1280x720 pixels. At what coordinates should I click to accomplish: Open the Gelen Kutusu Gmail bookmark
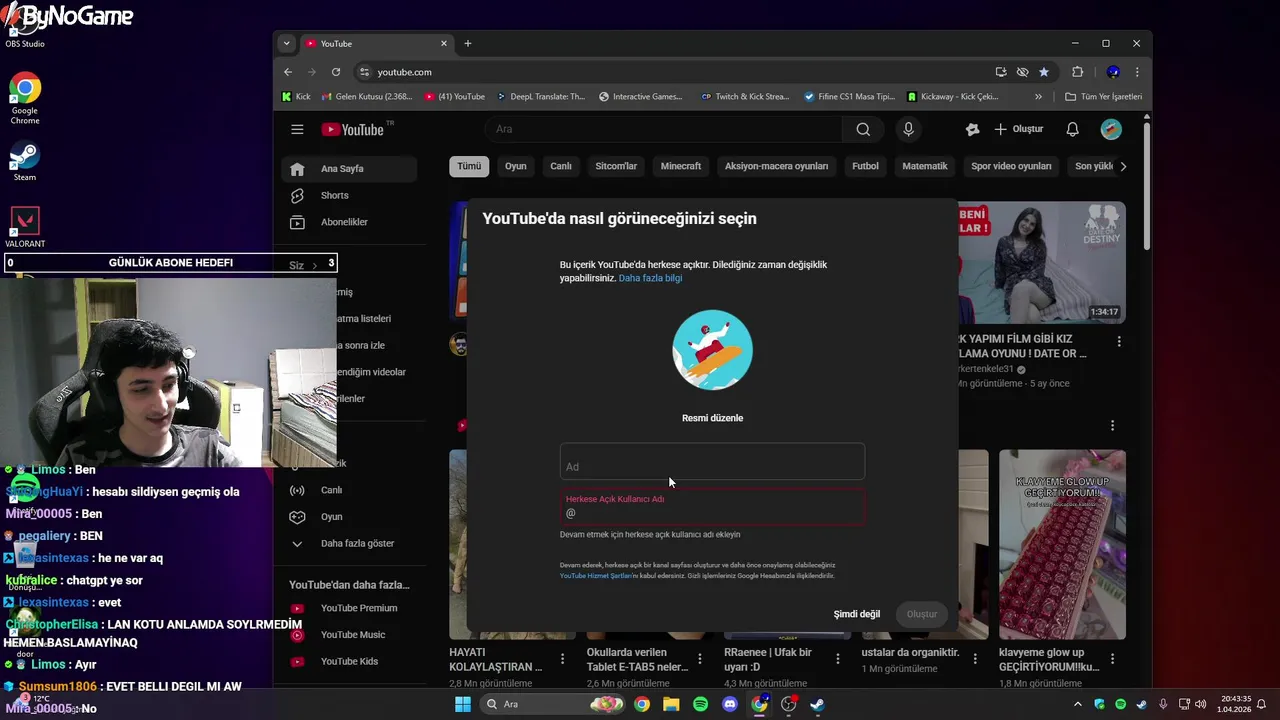click(367, 97)
